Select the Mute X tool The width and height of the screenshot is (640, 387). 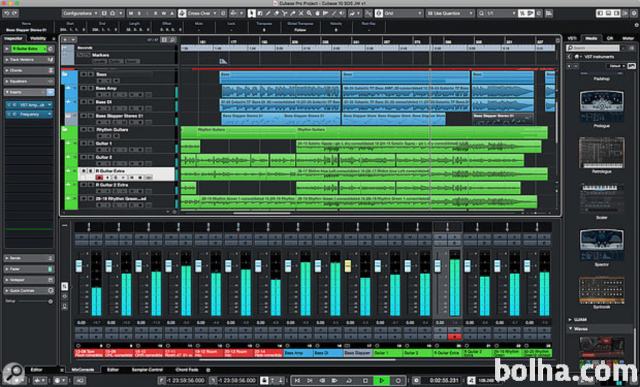click(x=301, y=13)
